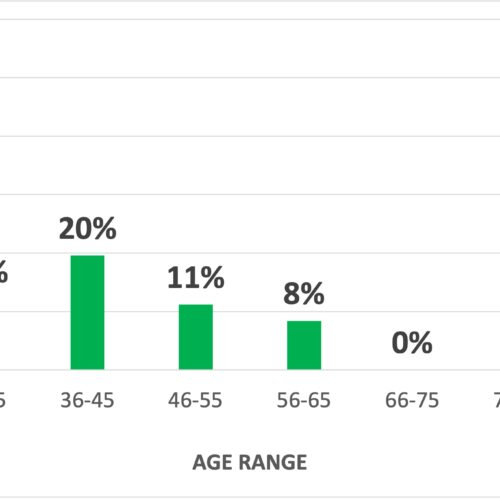Click the 0% data label
This screenshot has width=500, height=500.
[x=412, y=343]
